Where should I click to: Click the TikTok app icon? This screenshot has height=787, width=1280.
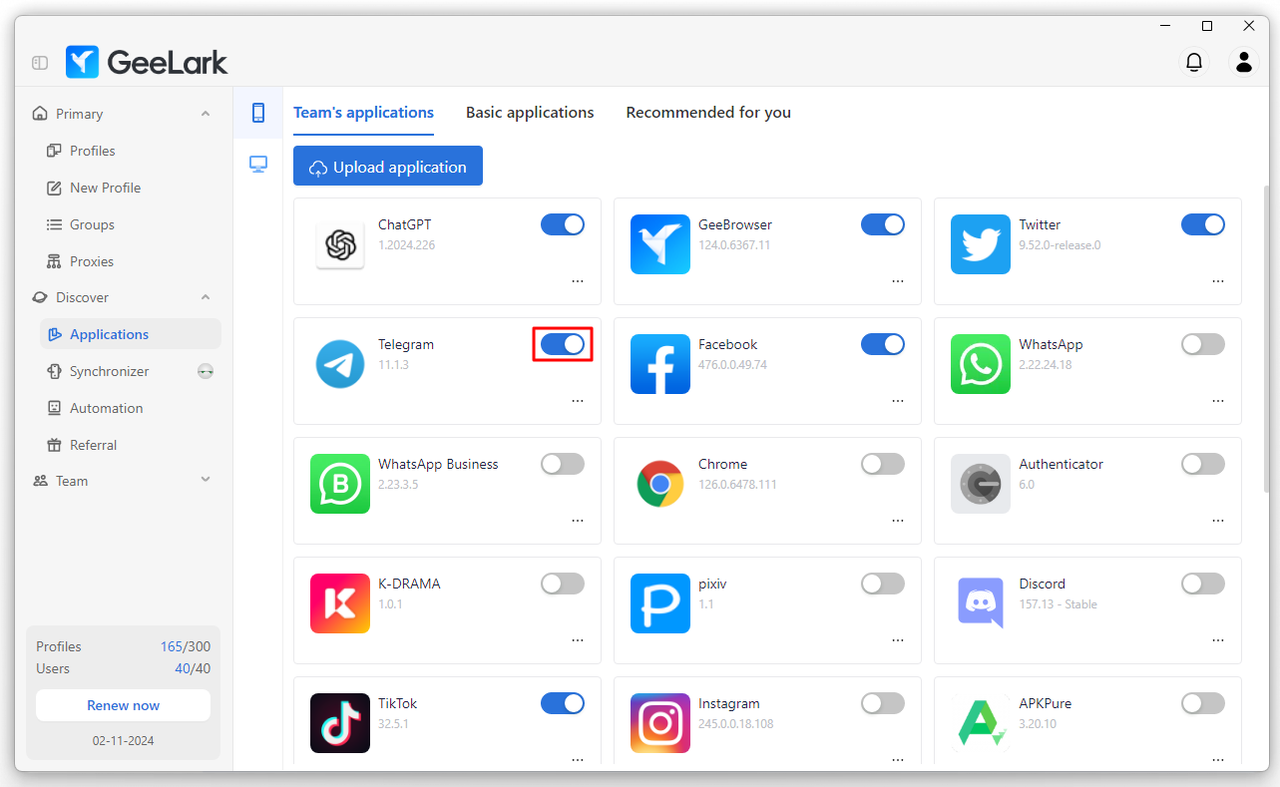[x=340, y=723]
